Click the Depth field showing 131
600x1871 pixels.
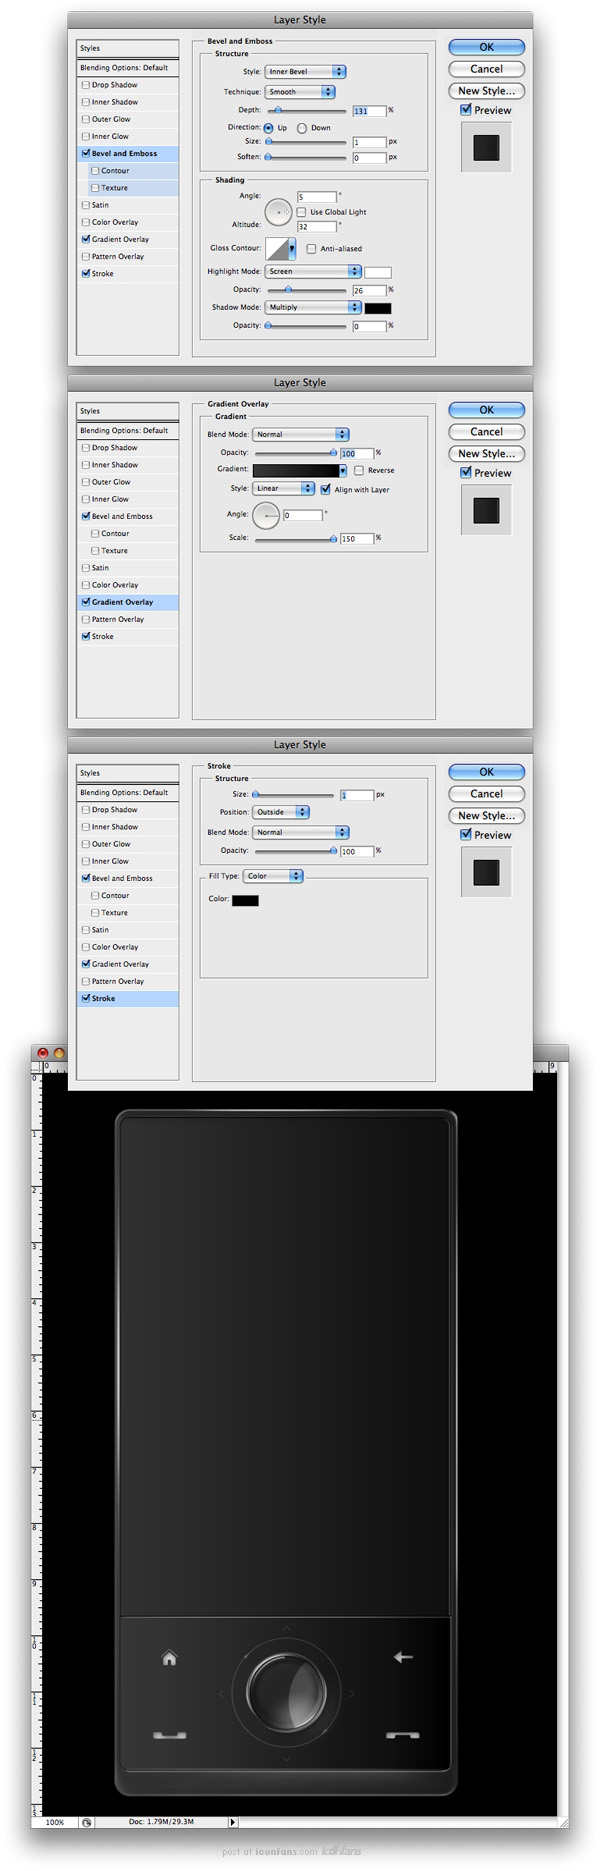tap(369, 111)
